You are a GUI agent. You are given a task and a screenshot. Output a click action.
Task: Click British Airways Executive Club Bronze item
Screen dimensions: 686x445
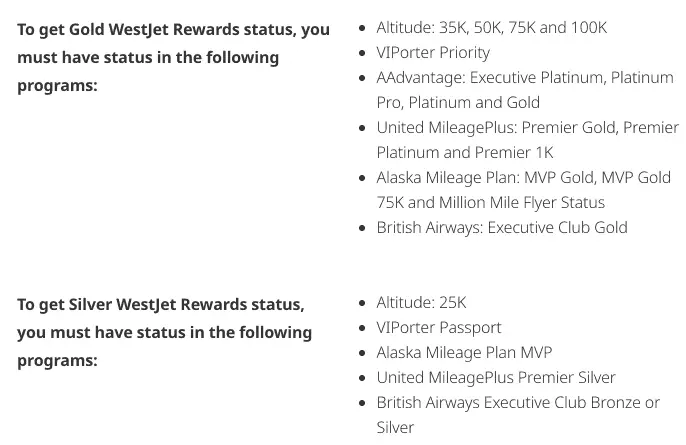click(517, 402)
